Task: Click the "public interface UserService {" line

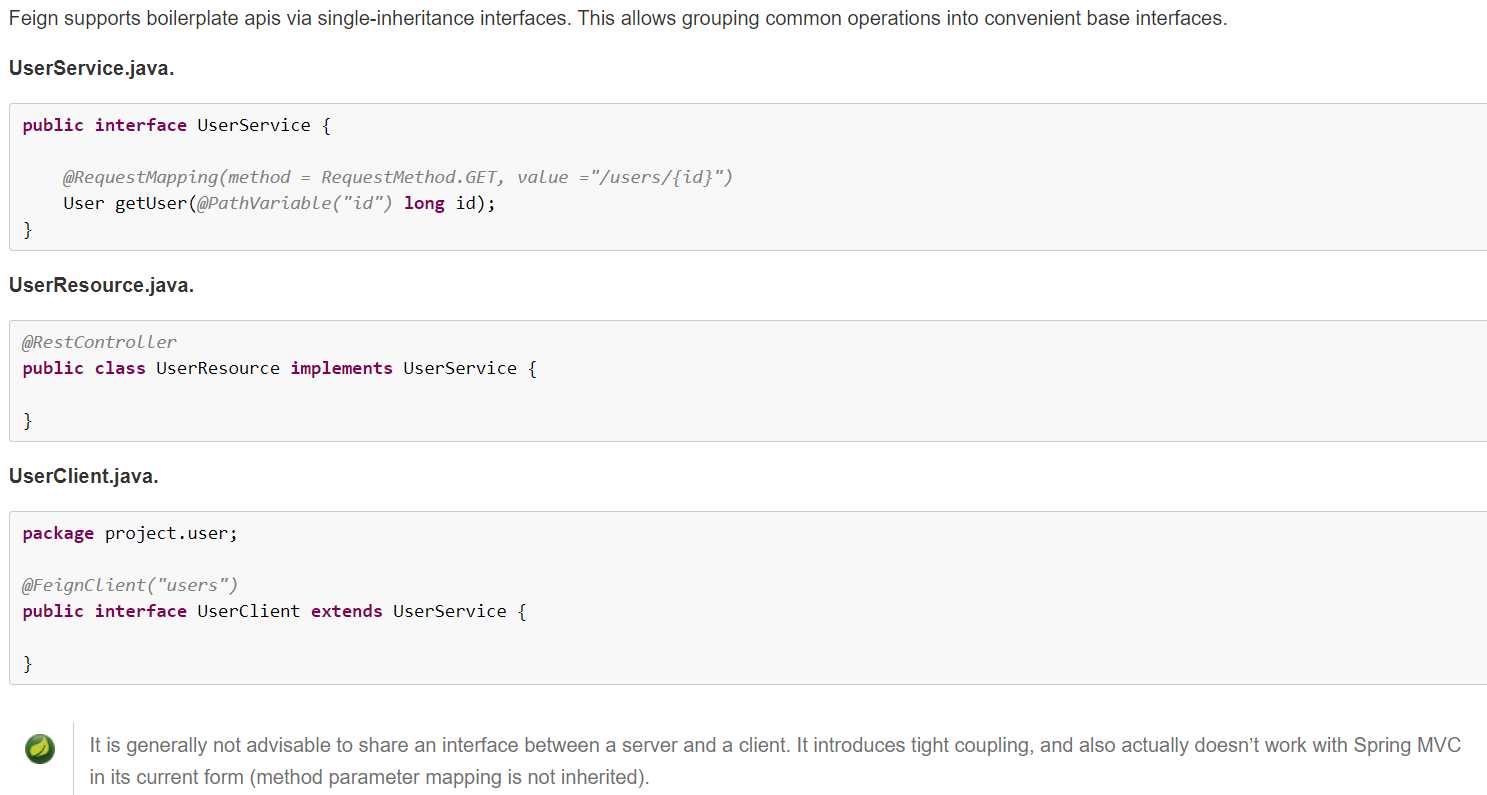Action: coord(176,125)
